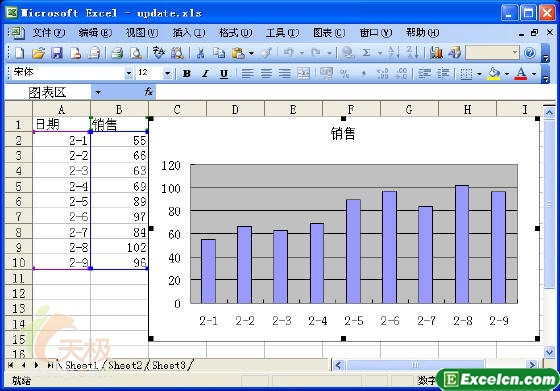The height and width of the screenshot is (391, 560).
Task: Click the Fill Color paint bucket swatch
Action: [494, 74]
